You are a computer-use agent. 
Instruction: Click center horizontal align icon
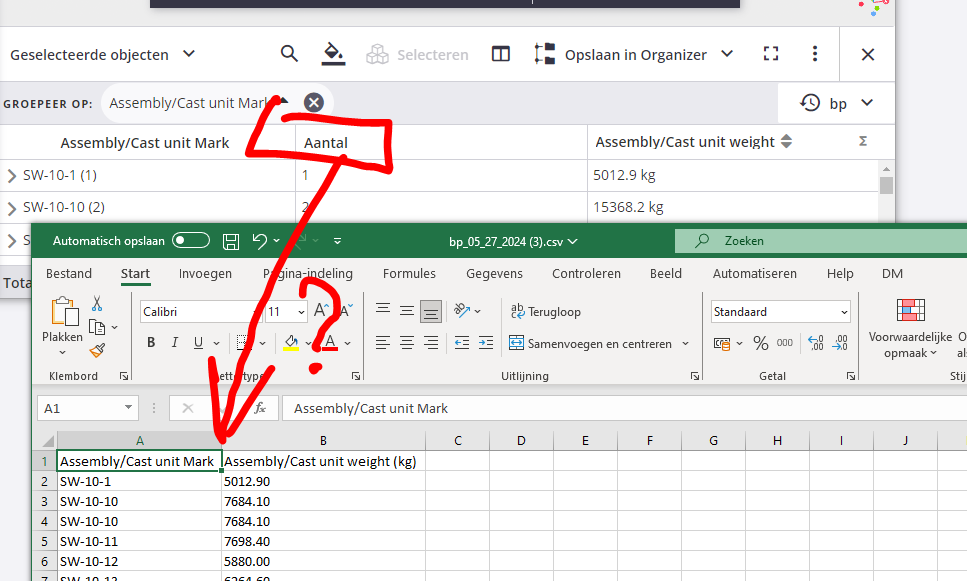click(x=407, y=342)
